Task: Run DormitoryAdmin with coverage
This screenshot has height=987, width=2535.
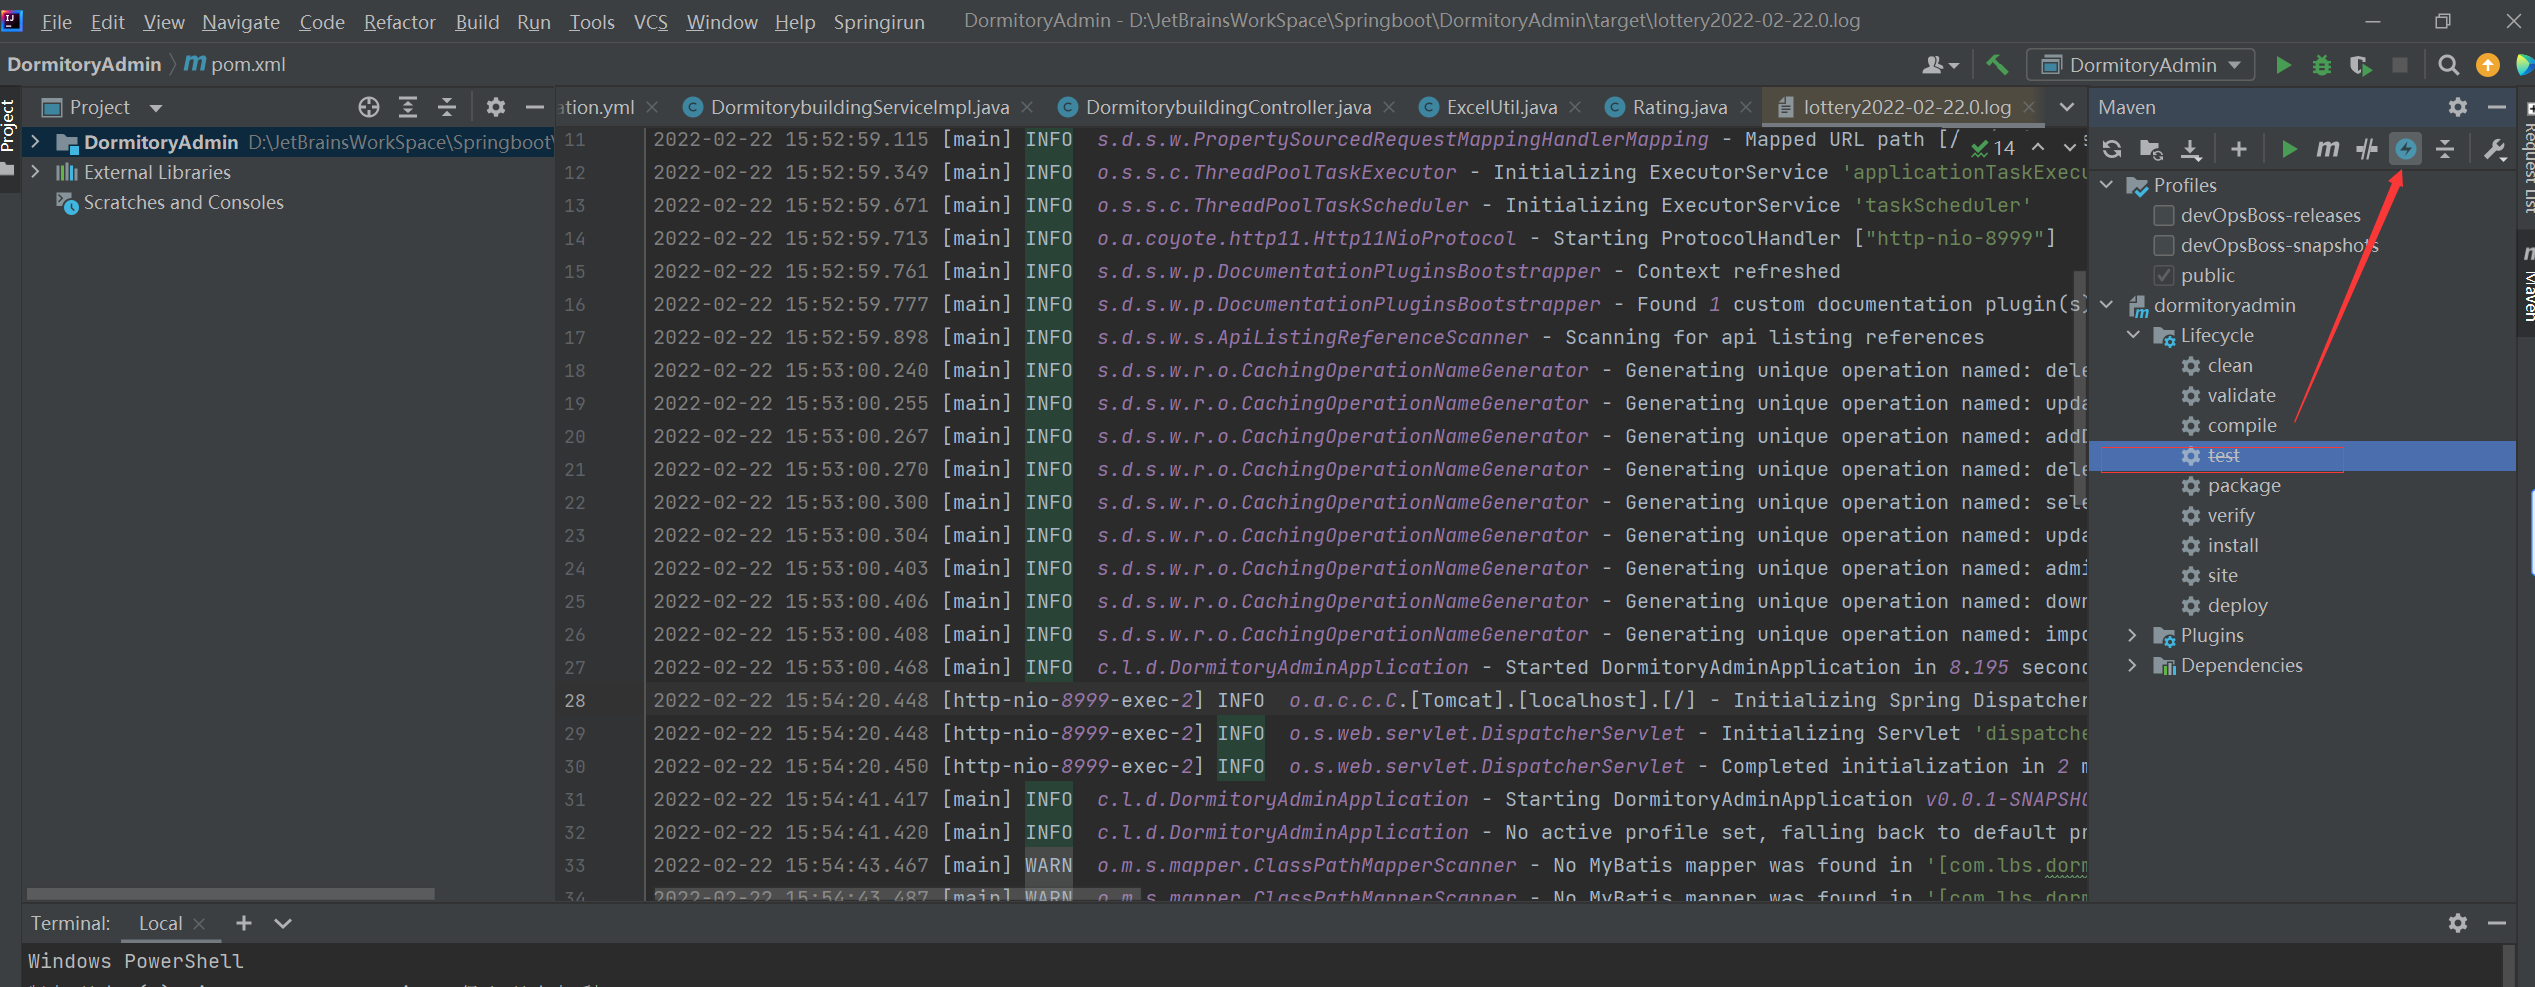Action: pos(2361,65)
